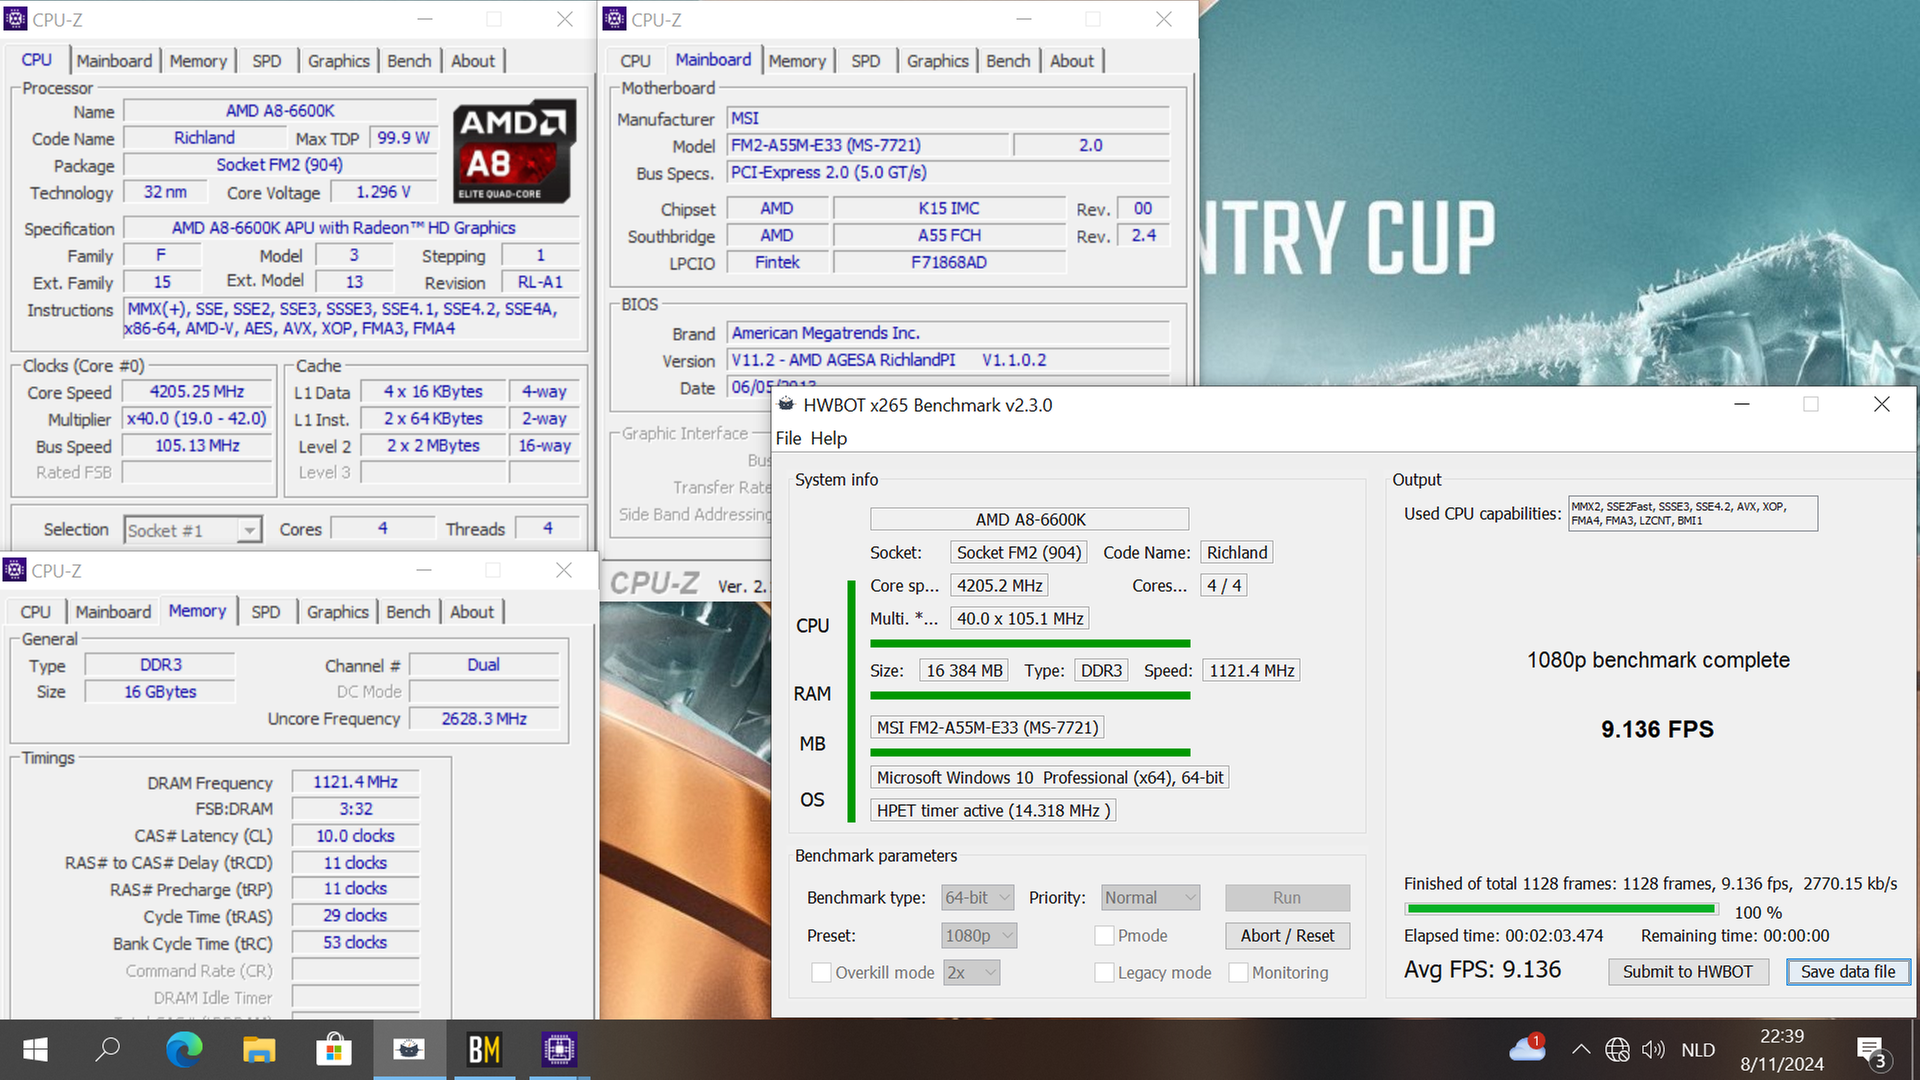1920x1080 pixels.
Task: Enable Pmode checkbox
Action: pyautogui.click(x=1104, y=936)
